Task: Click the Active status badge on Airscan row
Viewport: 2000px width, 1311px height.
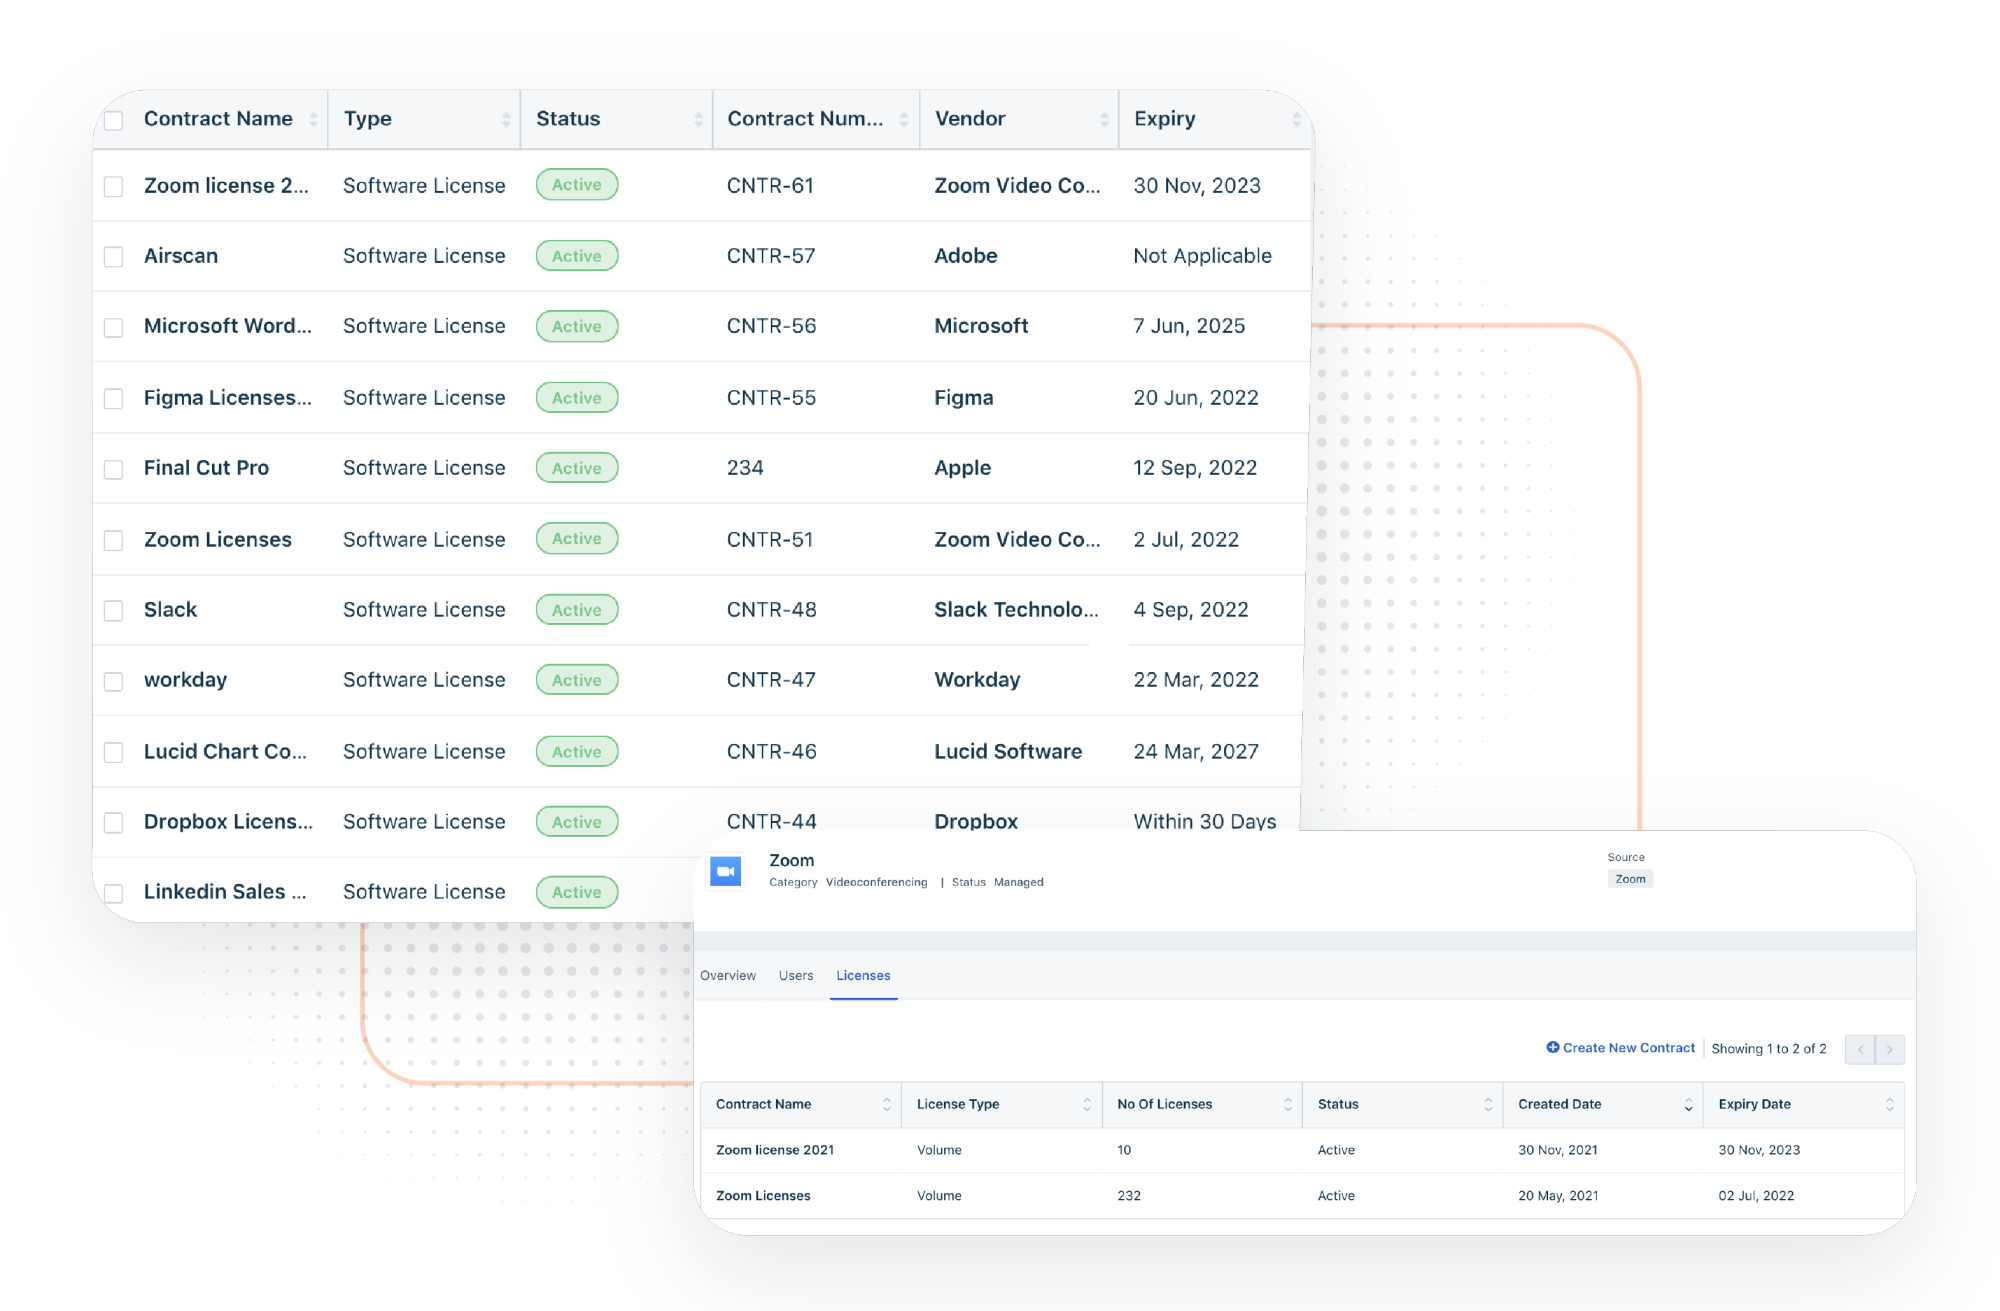Action: (x=577, y=255)
